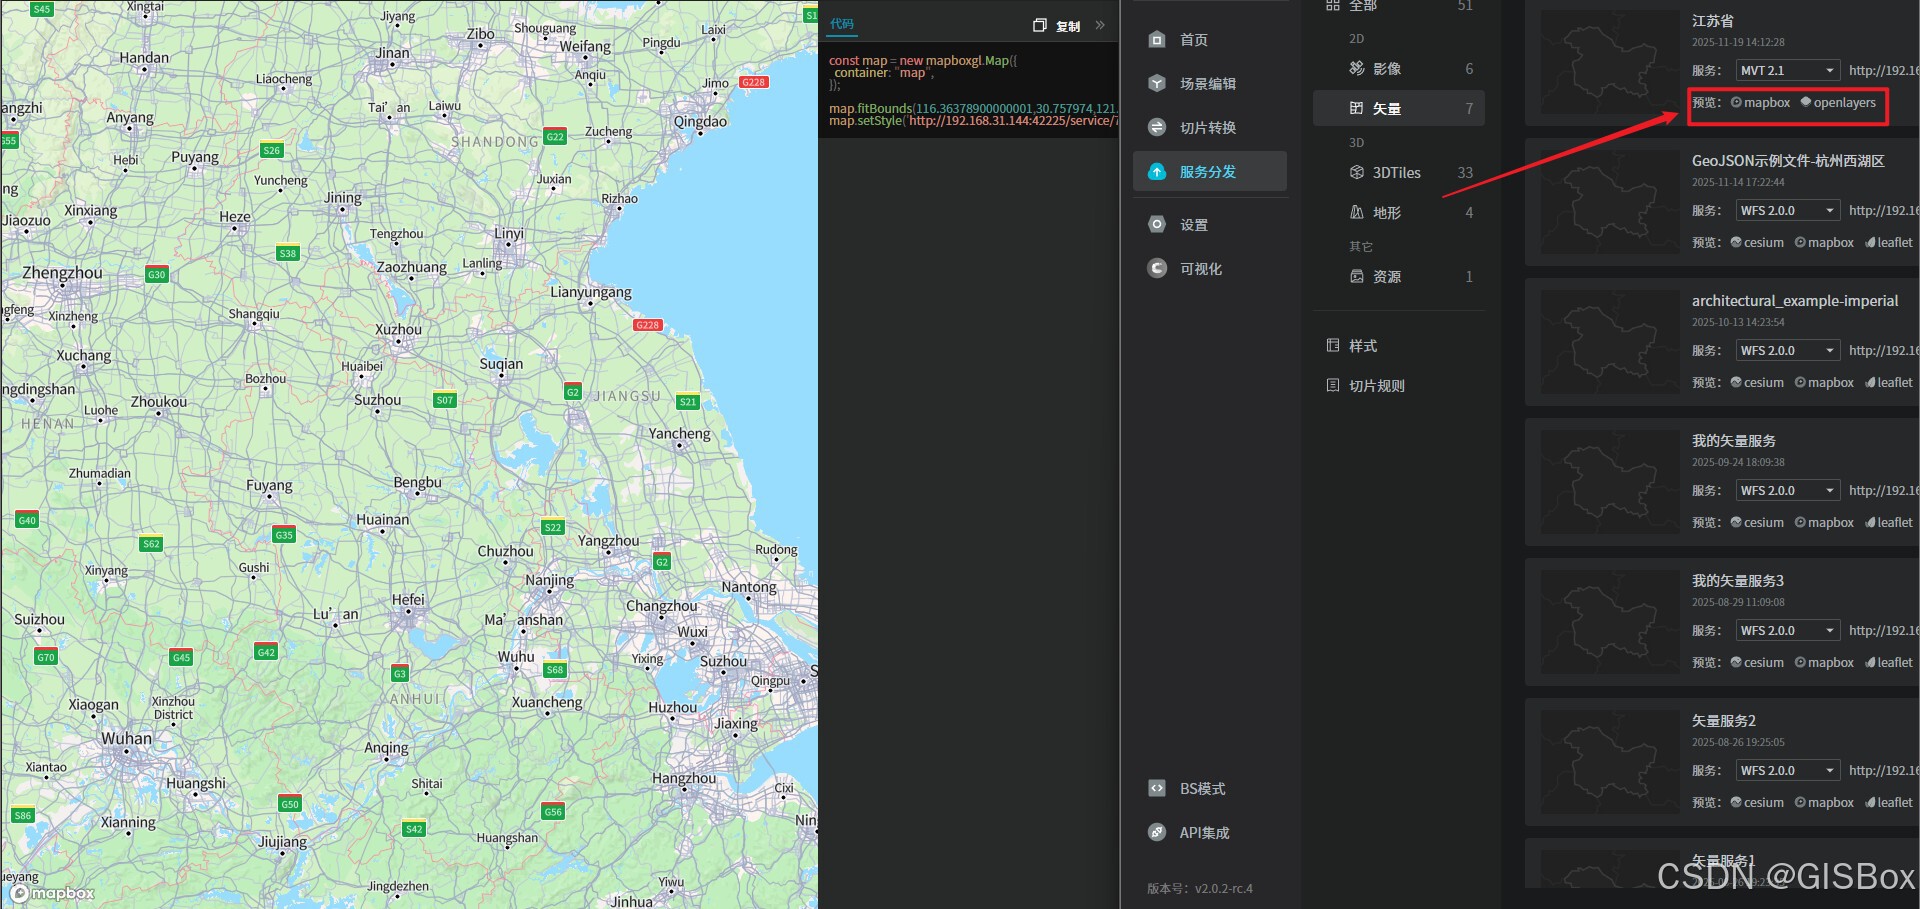This screenshot has width=1920, height=909.
Task: Switch to BS模式 mode
Action: pos(1200,788)
